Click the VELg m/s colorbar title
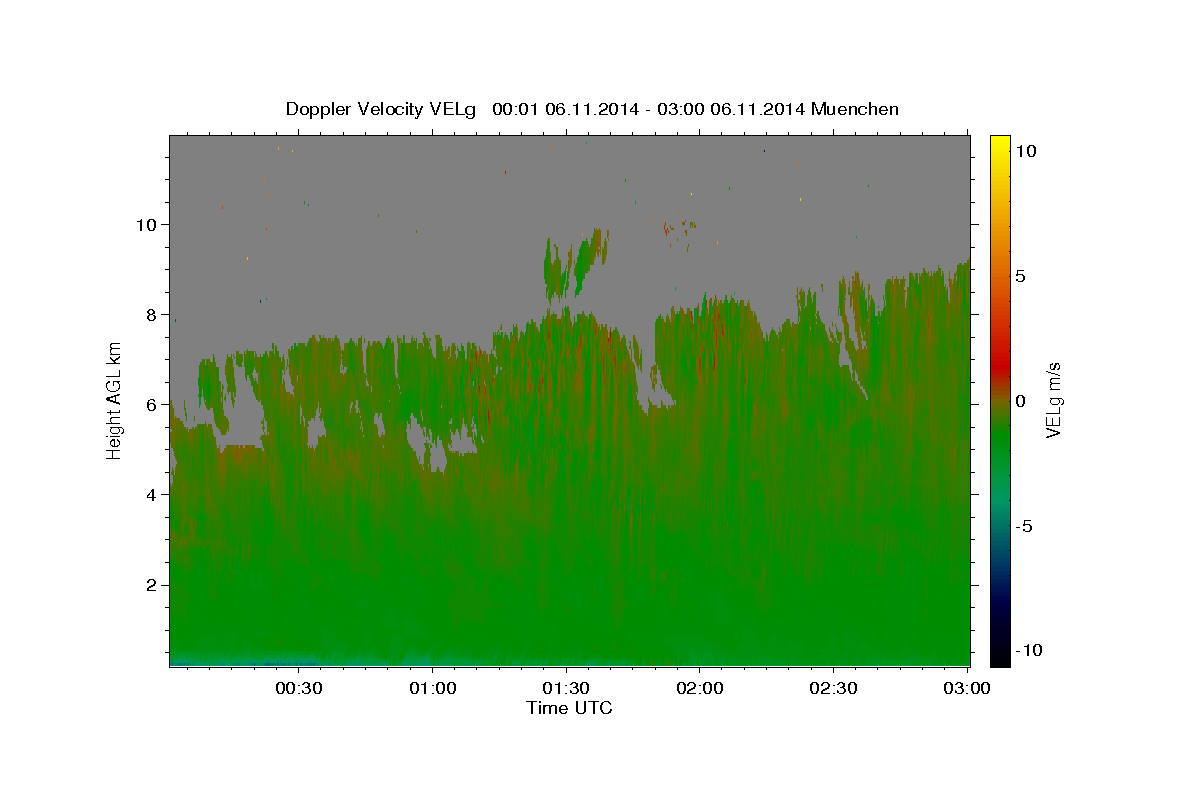This screenshot has height=800, width=1200. (1053, 400)
